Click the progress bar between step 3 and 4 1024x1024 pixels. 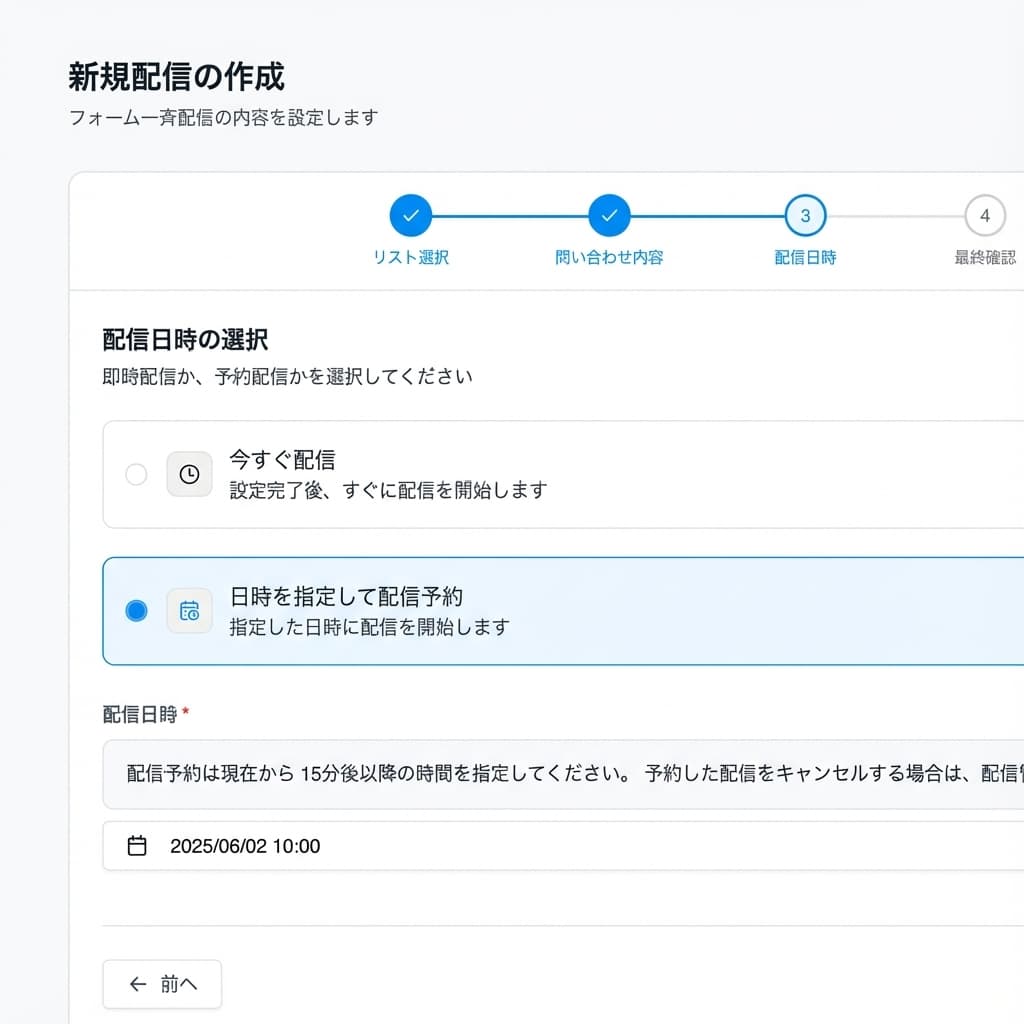[x=895, y=215]
